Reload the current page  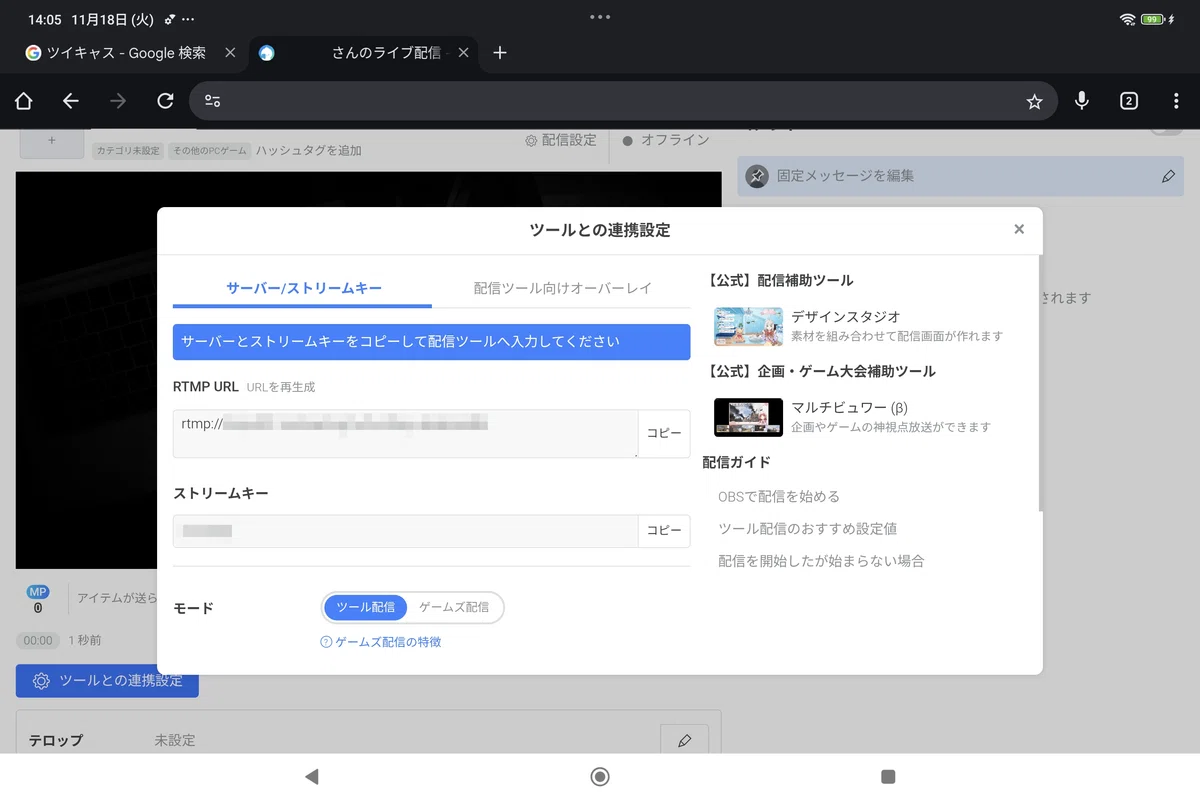pos(166,101)
